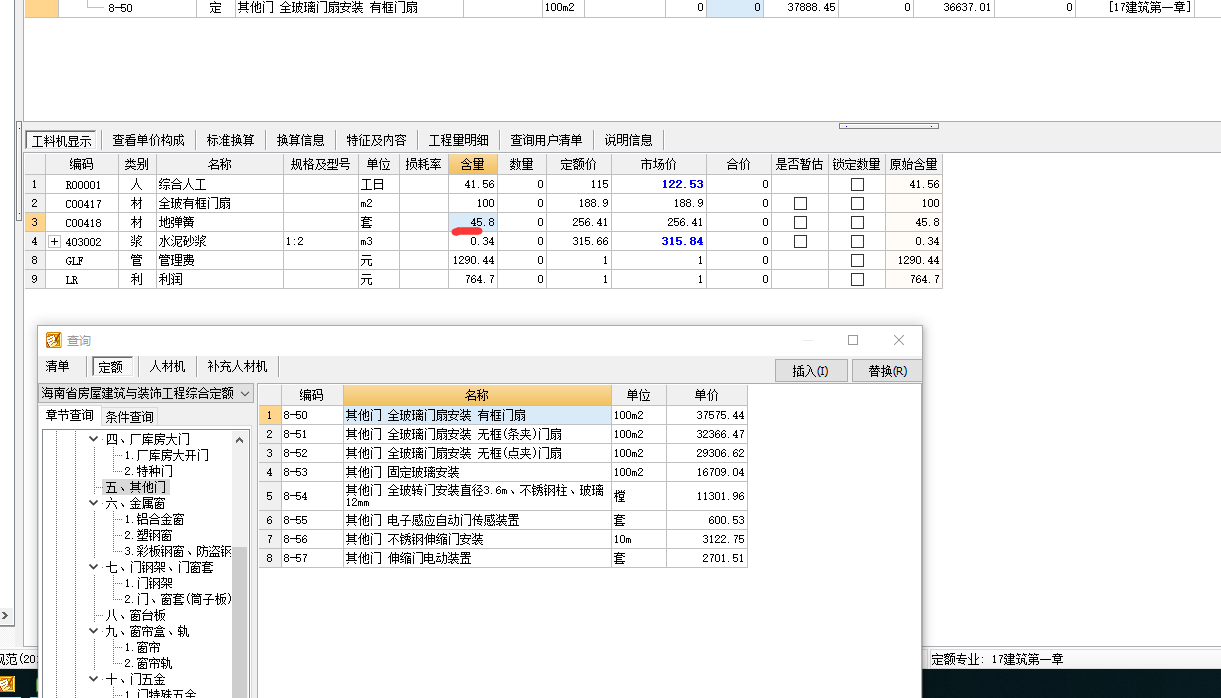The width and height of the screenshot is (1221, 698).
Task: Click market price 122.53 for 综合人工
Action: click(x=659, y=184)
